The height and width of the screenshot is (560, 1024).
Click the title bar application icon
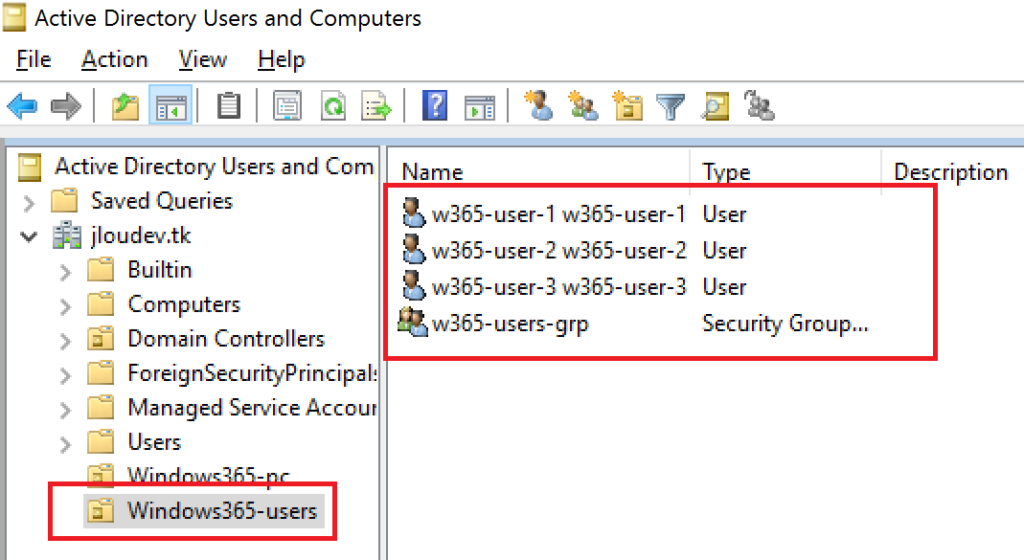(14, 18)
